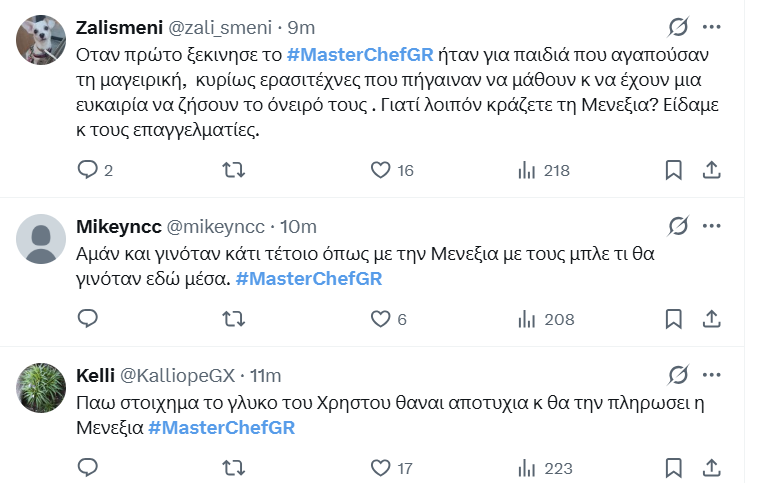Open more options for Mikeyncc's tweet
Image resolution: width=767 pixels, height=483 pixels.
tap(711, 226)
